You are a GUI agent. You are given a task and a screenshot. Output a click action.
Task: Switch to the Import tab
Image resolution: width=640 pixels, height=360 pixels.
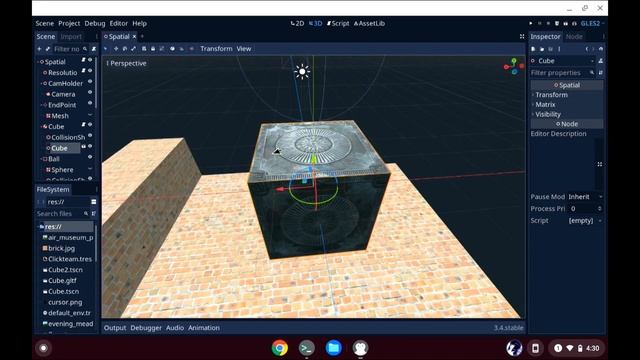click(x=71, y=36)
